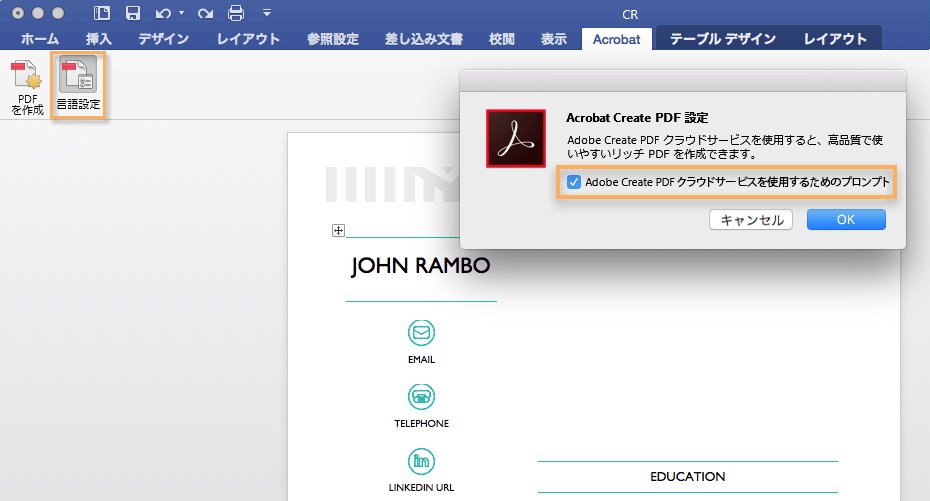This screenshot has width=930, height=501.
Task: Click the undo arrow icon
Action: click(163, 13)
